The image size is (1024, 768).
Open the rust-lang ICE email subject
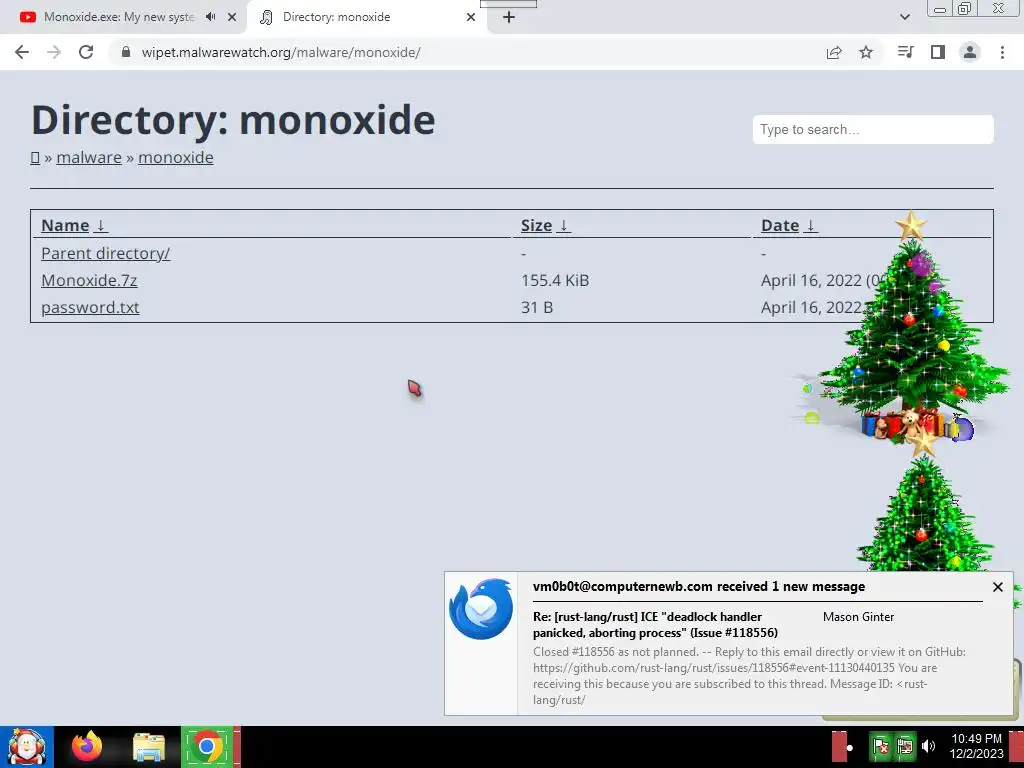(x=655, y=624)
